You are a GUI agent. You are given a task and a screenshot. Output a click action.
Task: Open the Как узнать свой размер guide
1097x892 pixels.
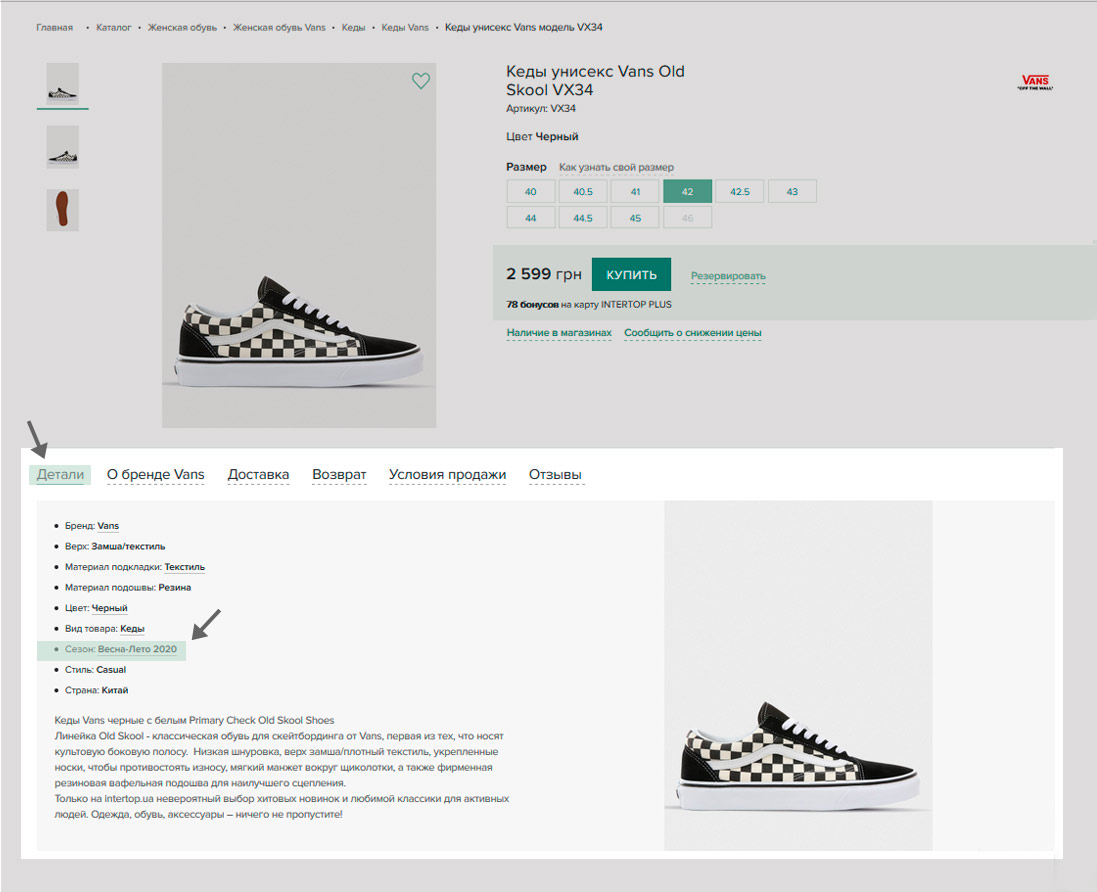(616, 167)
